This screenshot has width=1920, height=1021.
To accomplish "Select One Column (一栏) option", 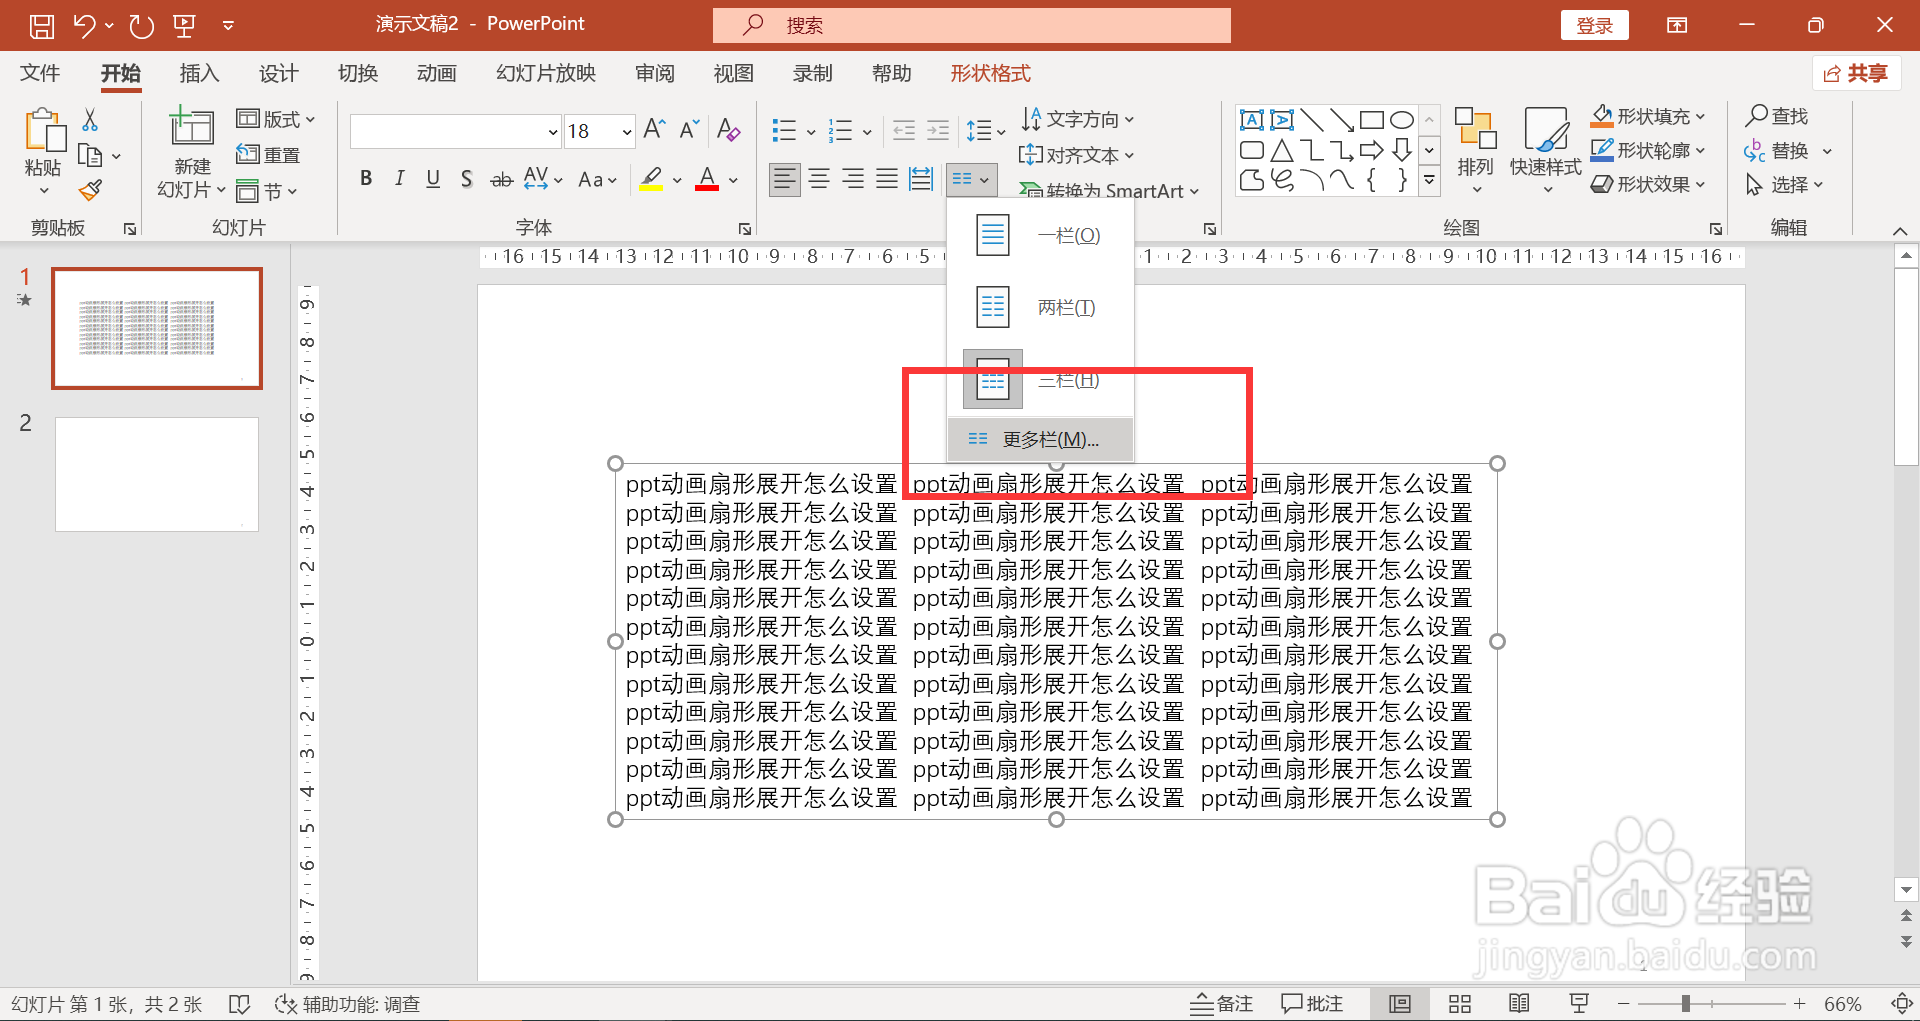I will click(x=1040, y=235).
